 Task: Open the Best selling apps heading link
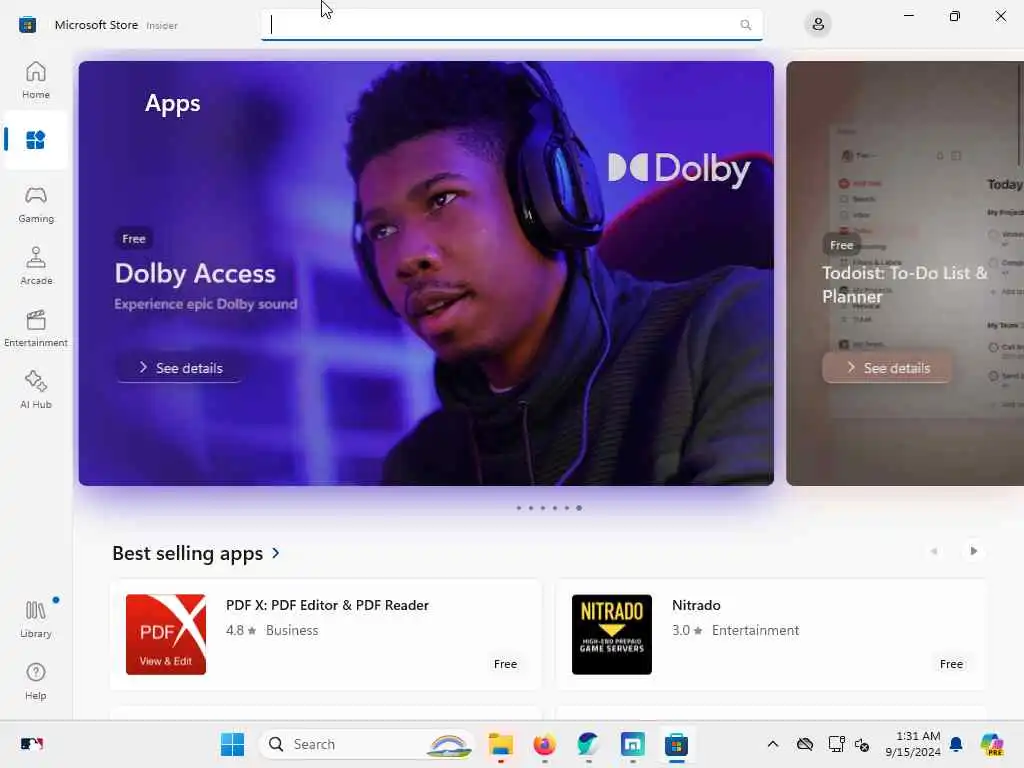[x=187, y=553]
